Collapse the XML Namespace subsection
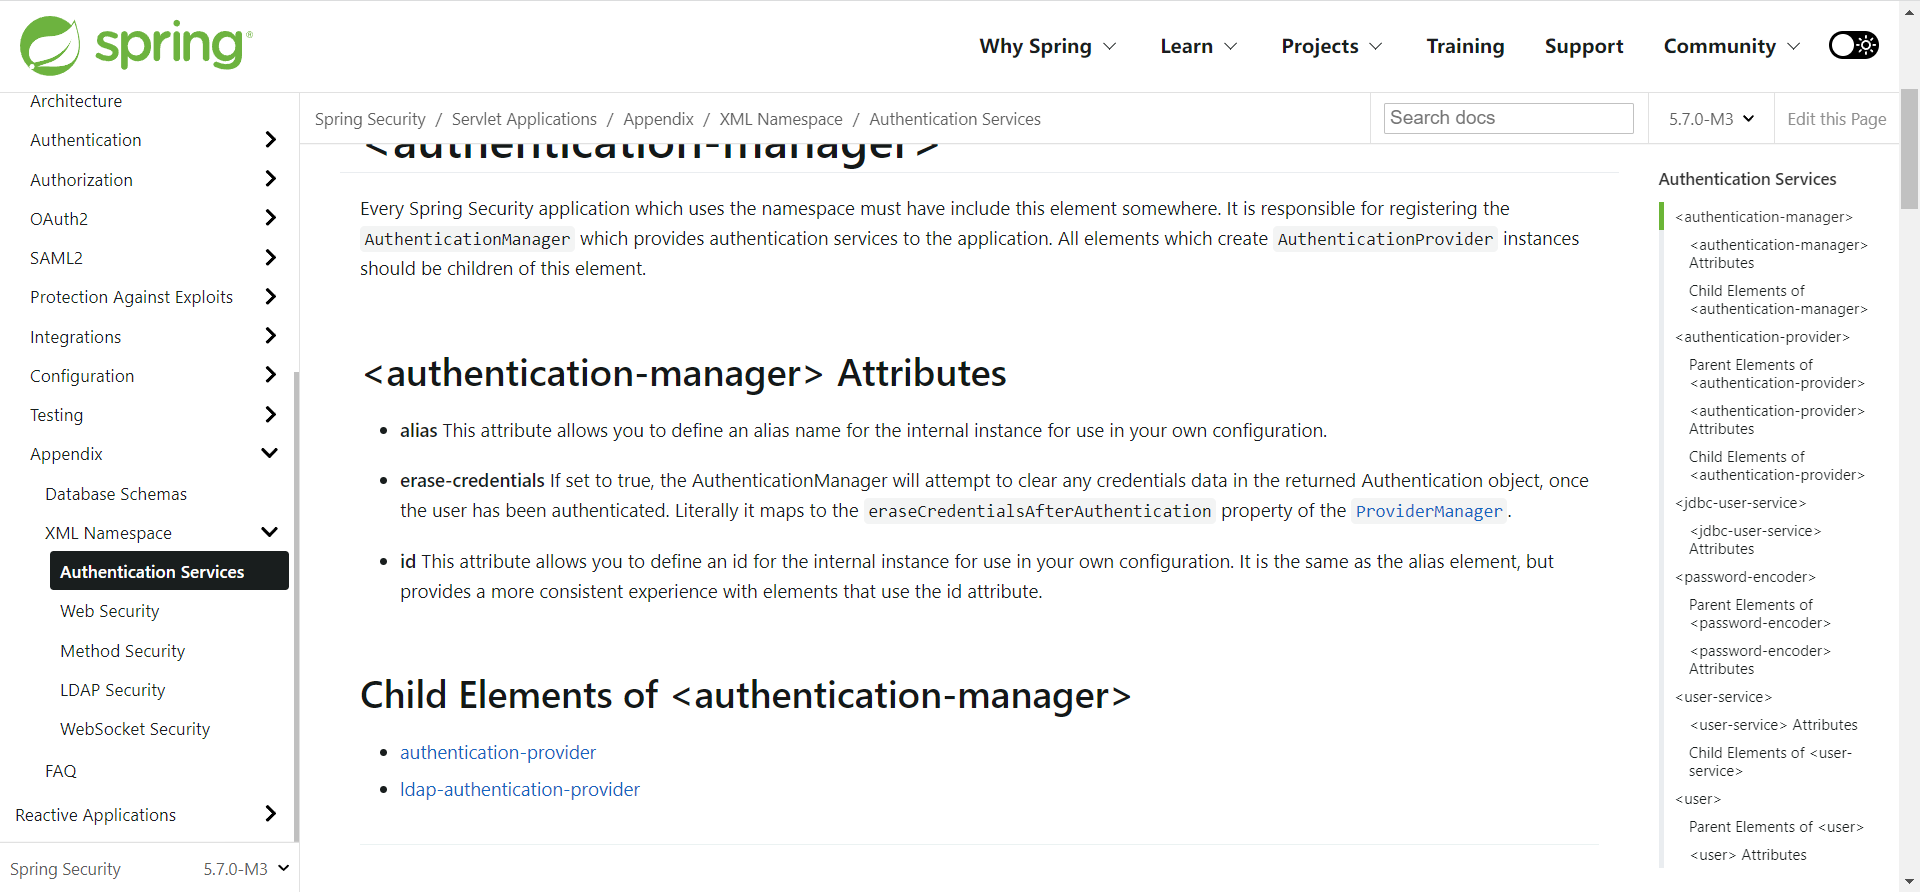1920x892 pixels. coord(270,532)
